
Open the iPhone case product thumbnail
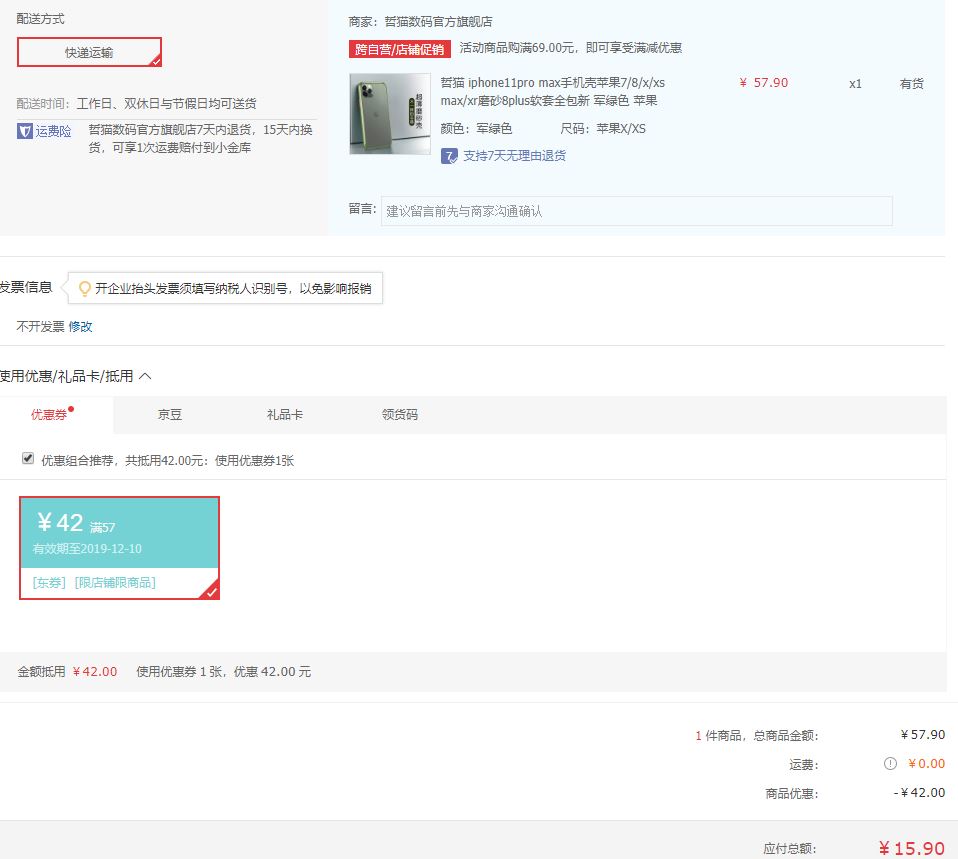pyautogui.click(x=390, y=114)
